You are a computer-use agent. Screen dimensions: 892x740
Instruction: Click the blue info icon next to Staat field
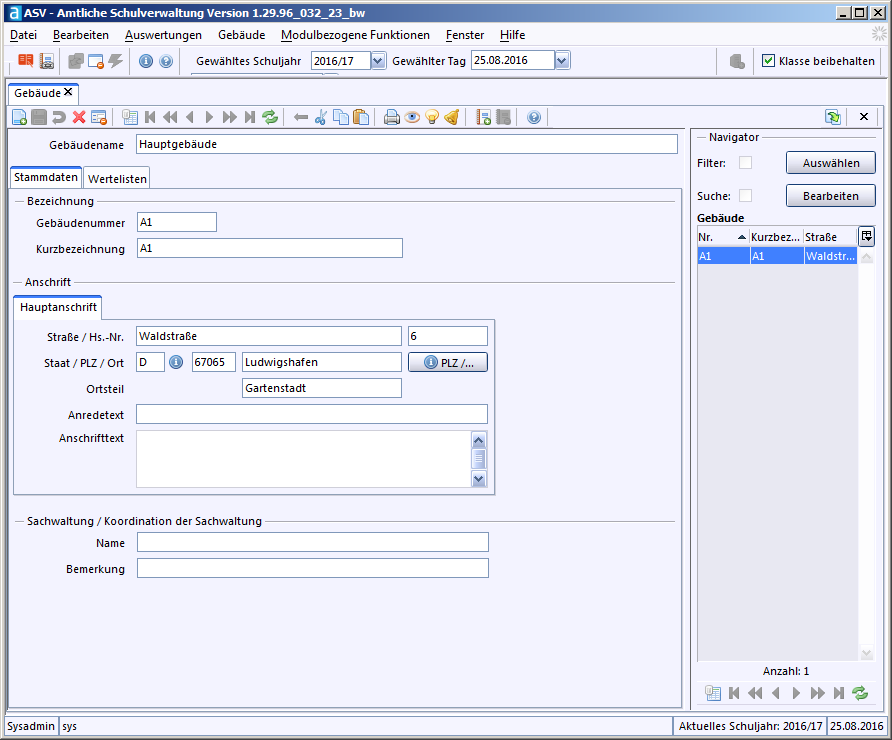tap(176, 362)
